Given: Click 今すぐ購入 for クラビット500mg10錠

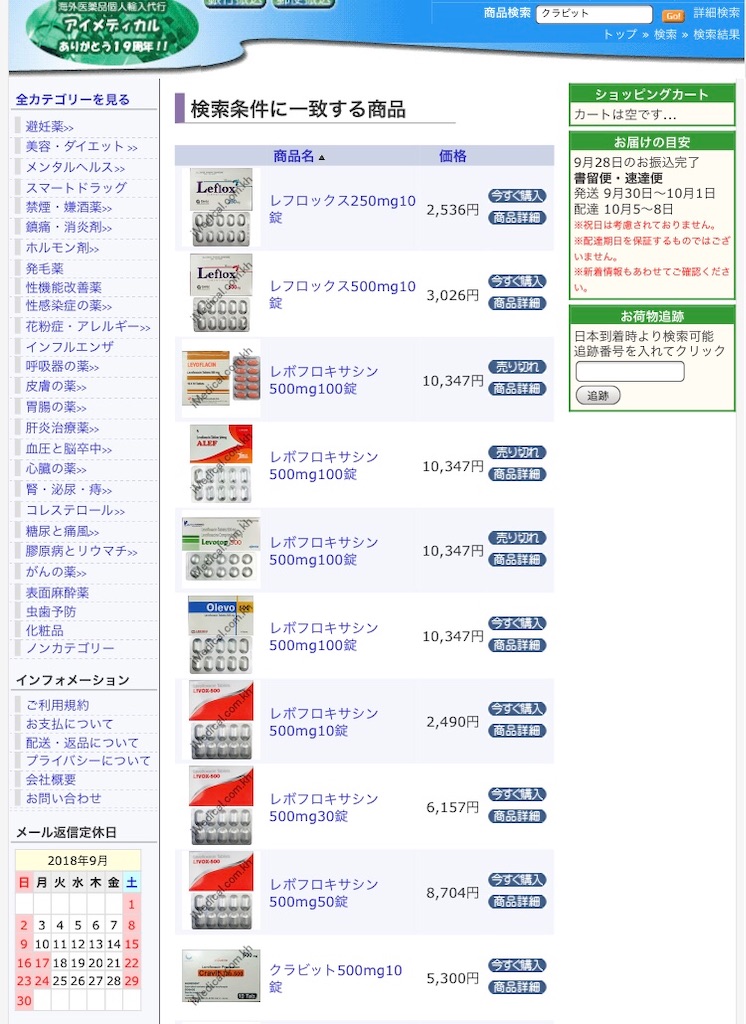Looking at the screenshot, I should (517, 966).
